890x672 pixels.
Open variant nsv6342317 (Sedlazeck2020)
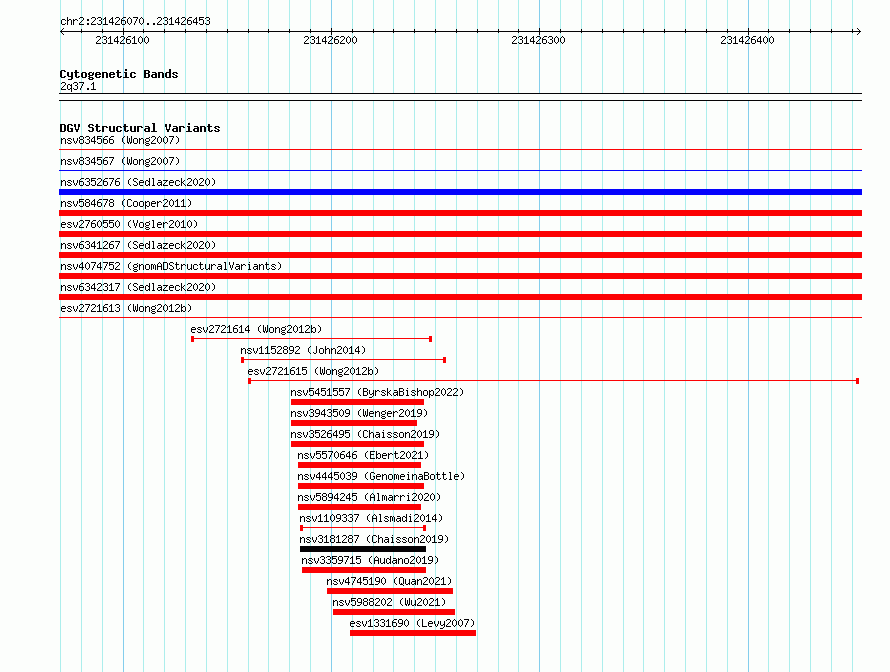(x=138, y=287)
